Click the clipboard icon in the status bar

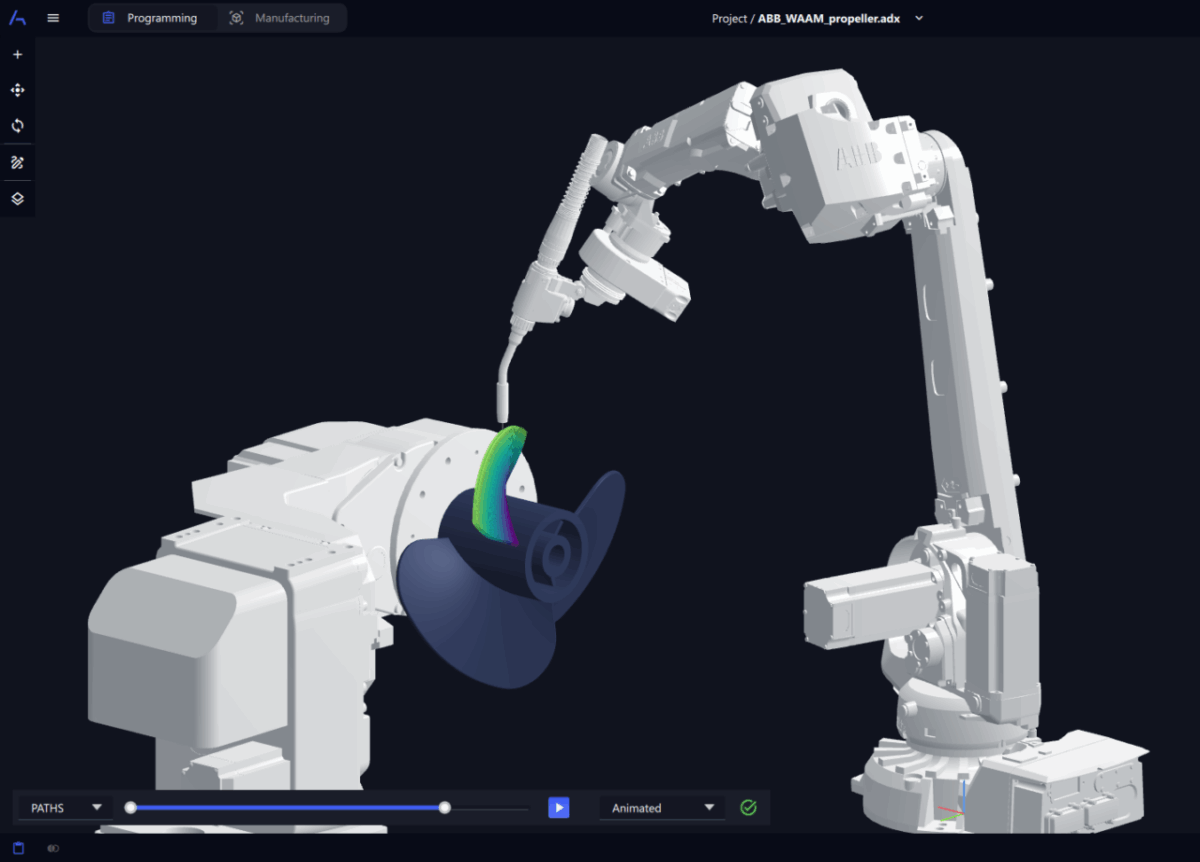(x=17, y=845)
